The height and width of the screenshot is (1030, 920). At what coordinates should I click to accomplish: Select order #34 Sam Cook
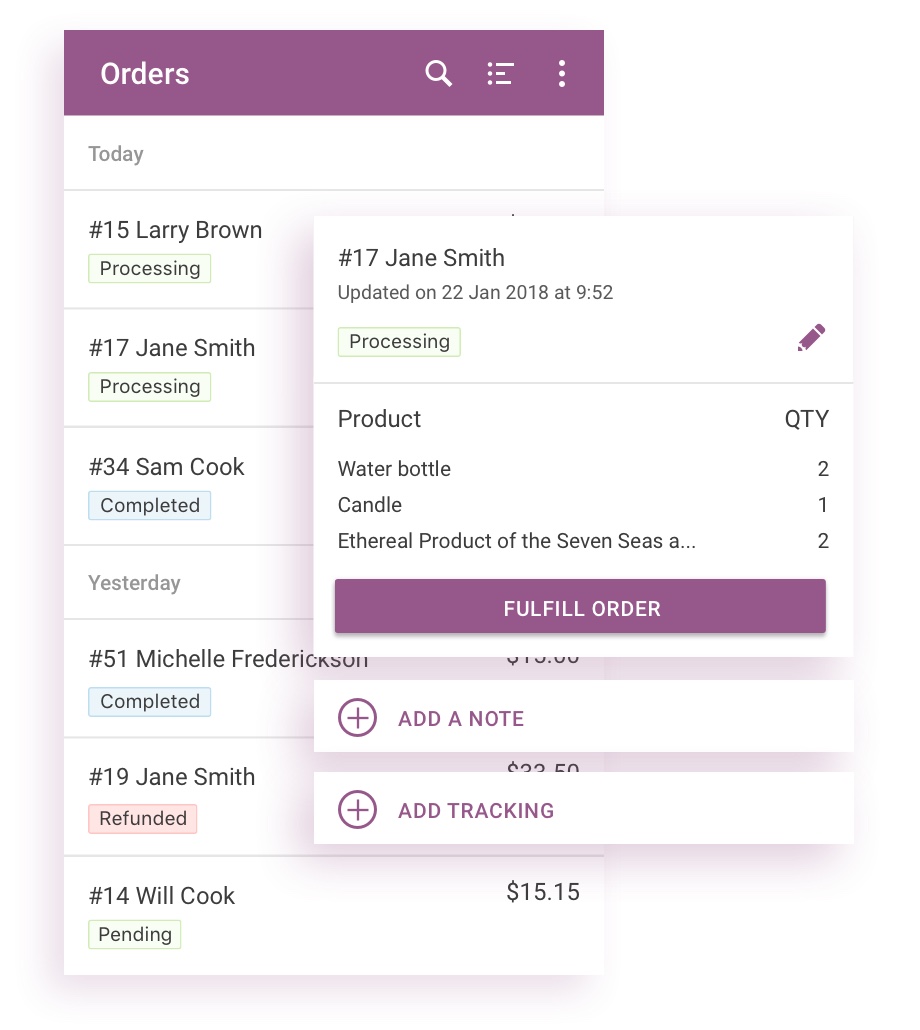(166, 467)
